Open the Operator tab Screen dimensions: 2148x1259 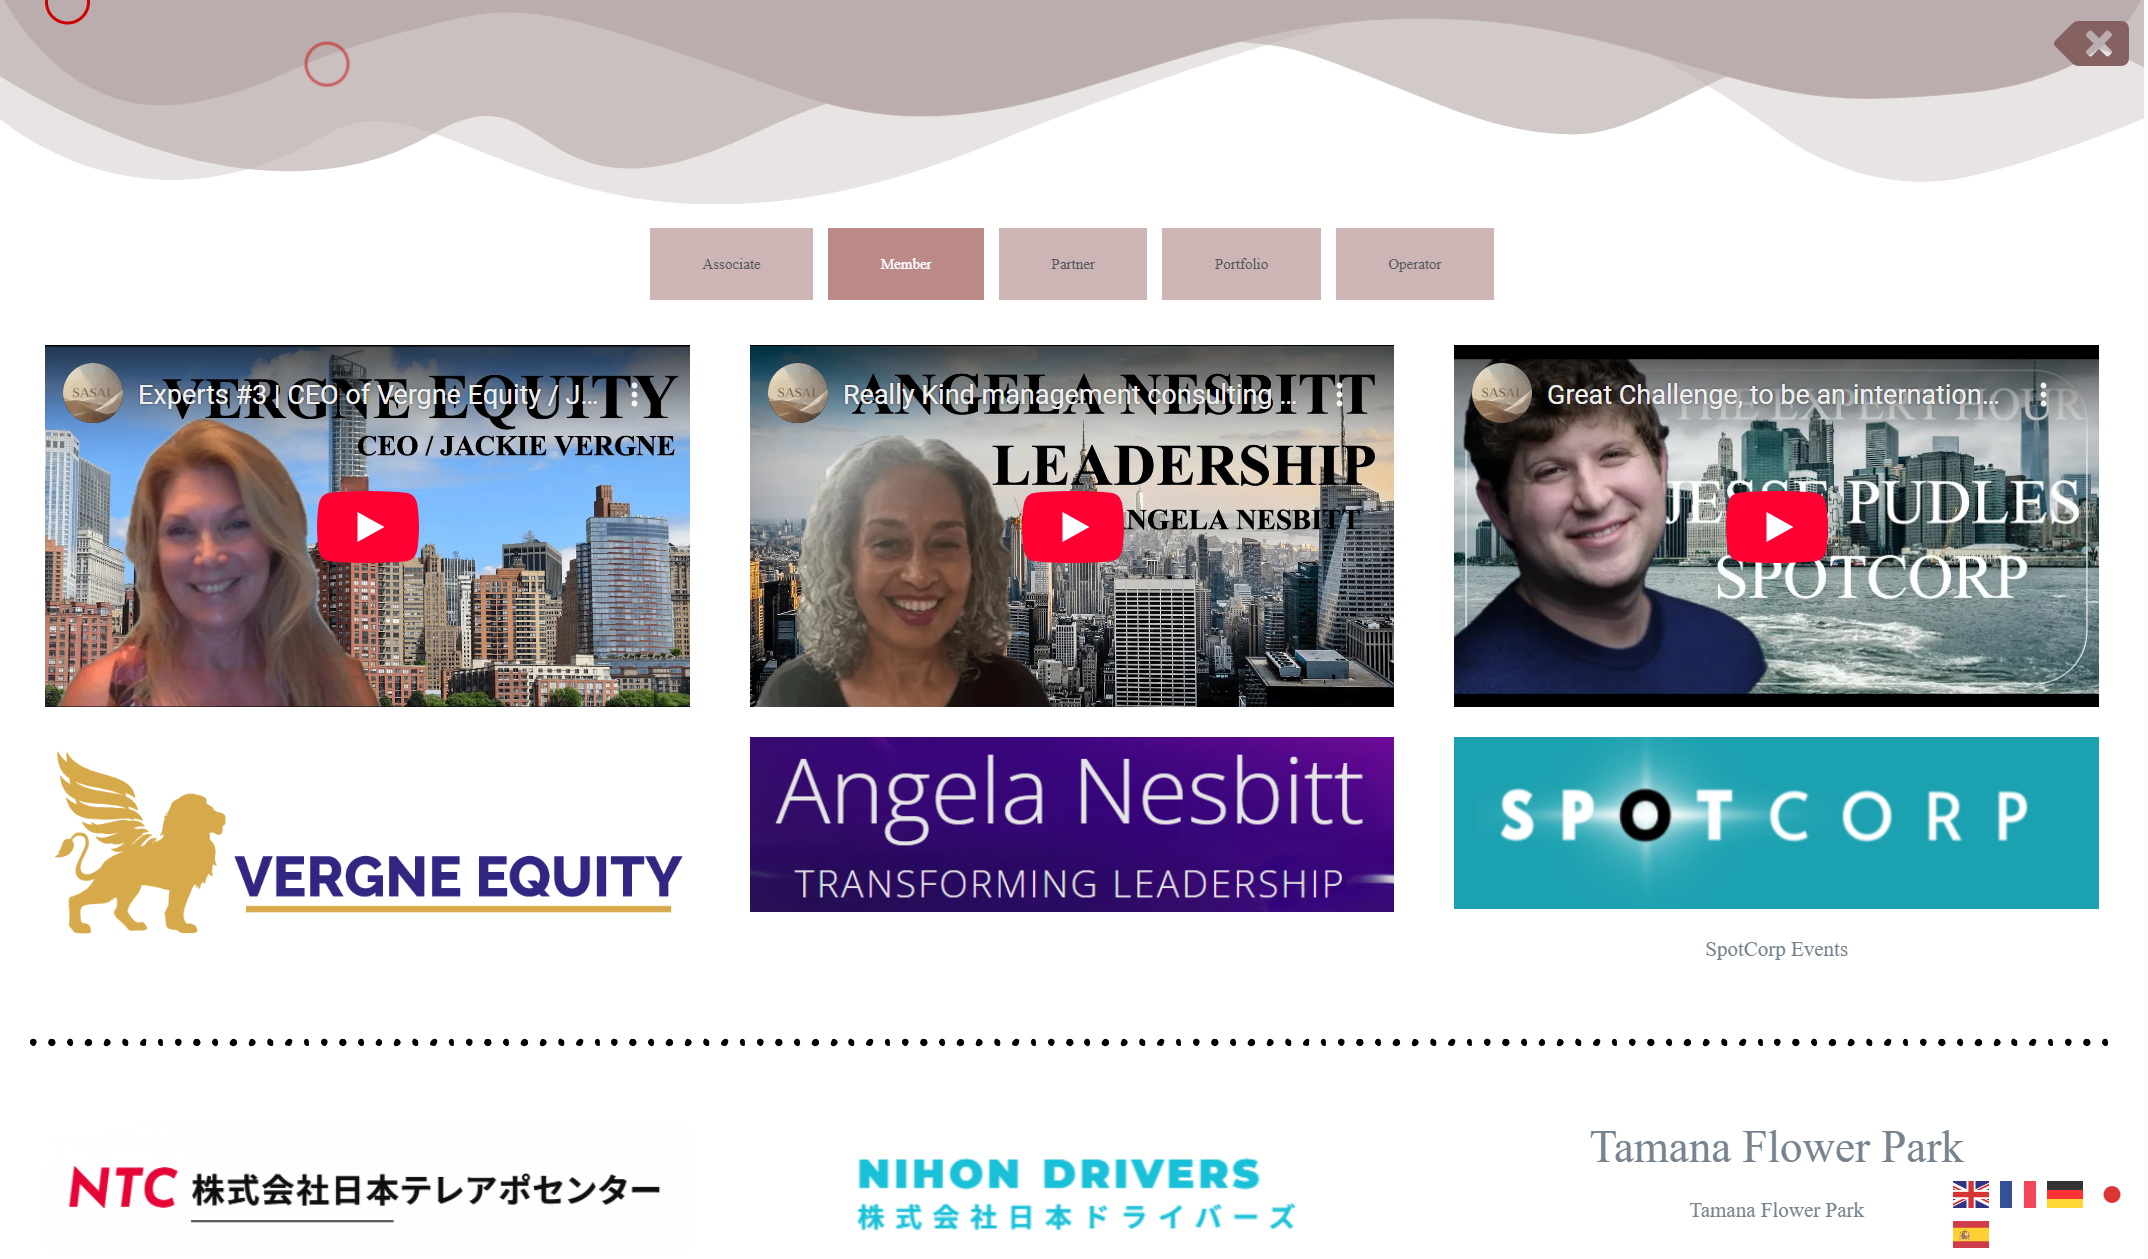[1415, 264]
